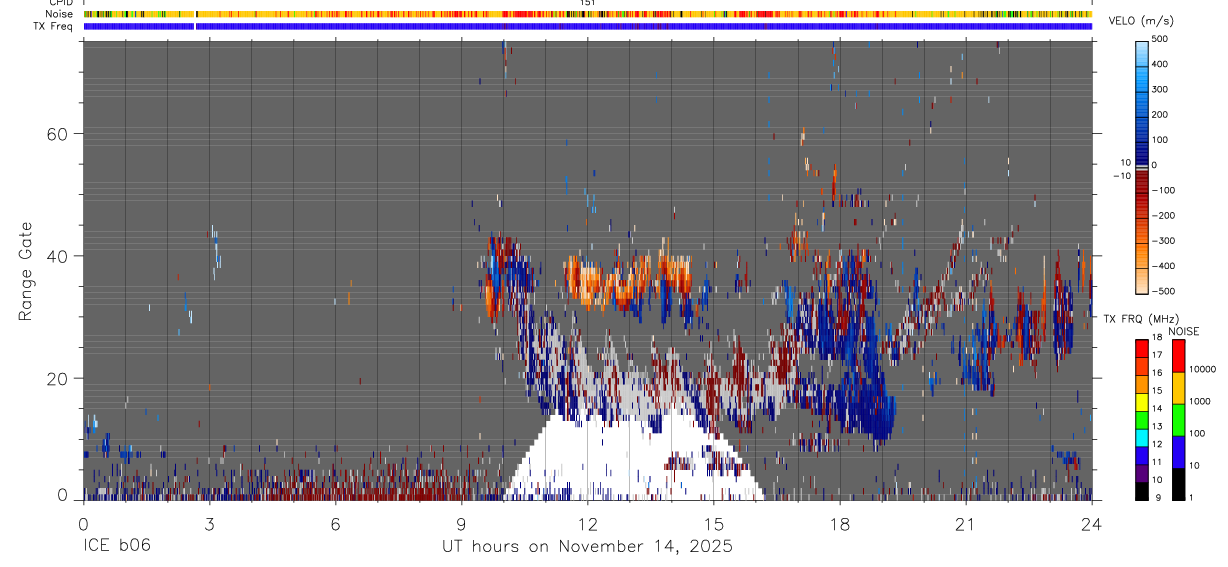The image size is (1228, 567).
Task: Click the 13 label on the TX FRQ legend
Action: [1156, 426]
